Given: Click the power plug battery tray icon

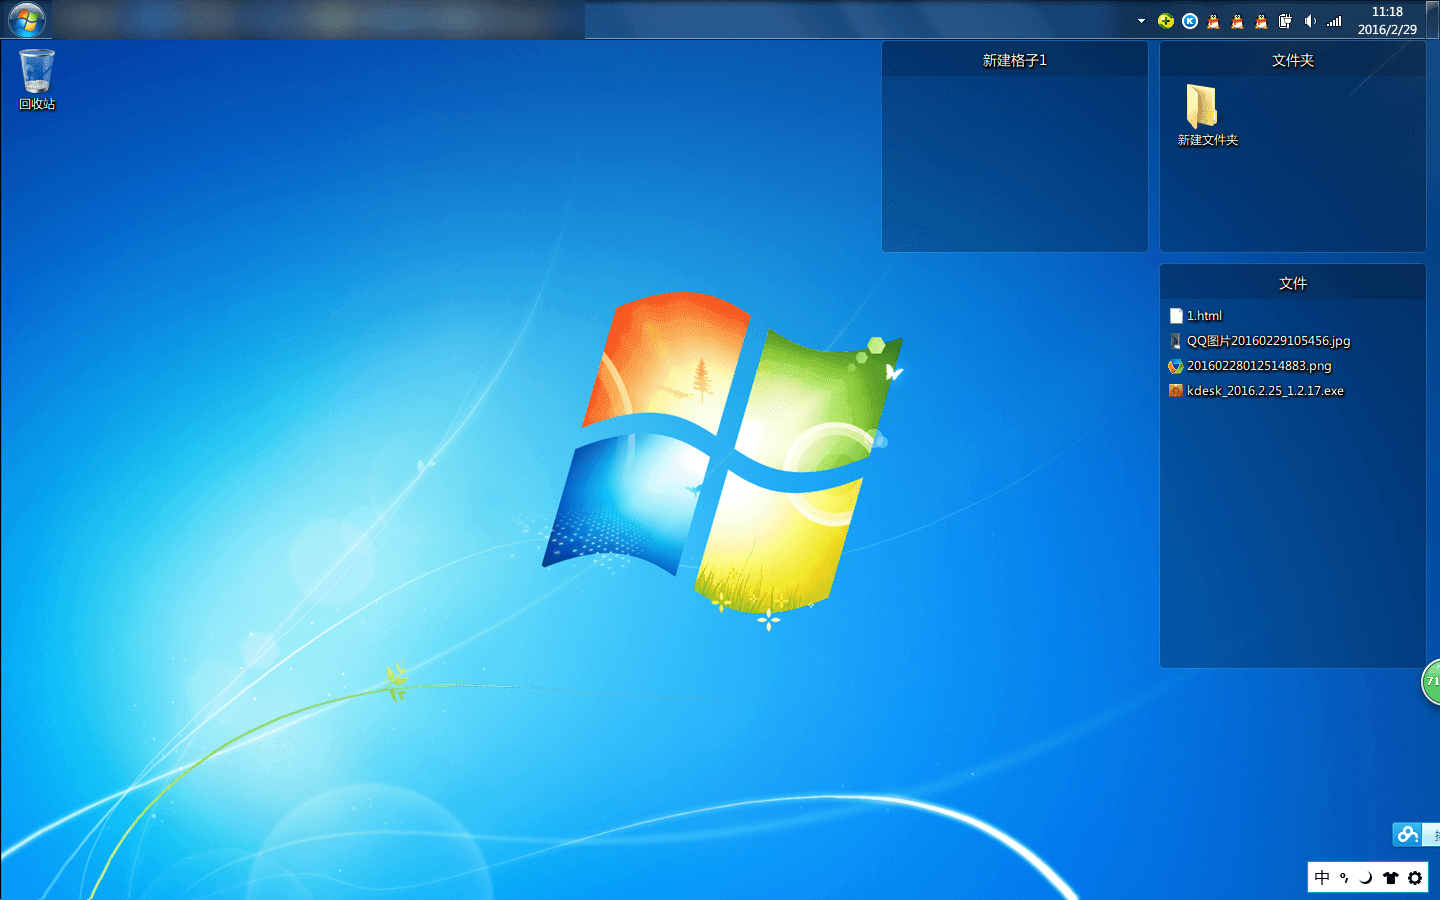Looking at the screenshot, I should pos(1285,21).
